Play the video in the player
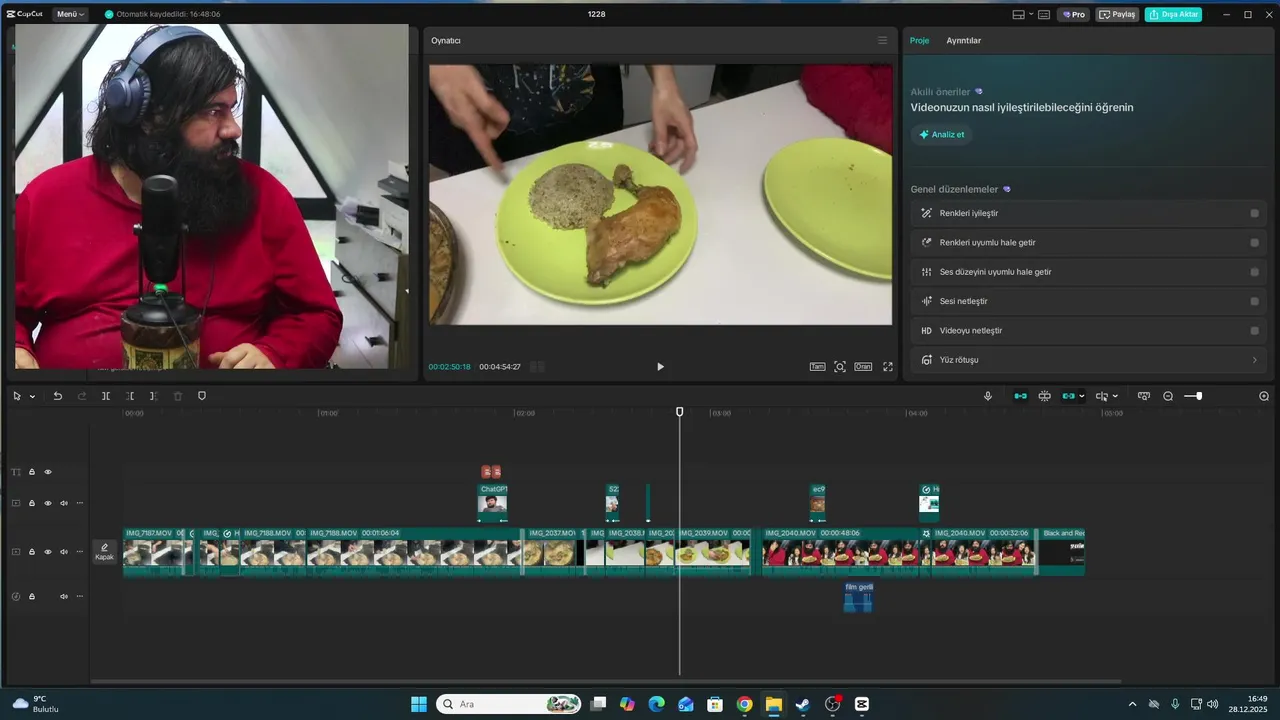The width and height of the screenshot is (1280, 720). [x=660, y=367]
